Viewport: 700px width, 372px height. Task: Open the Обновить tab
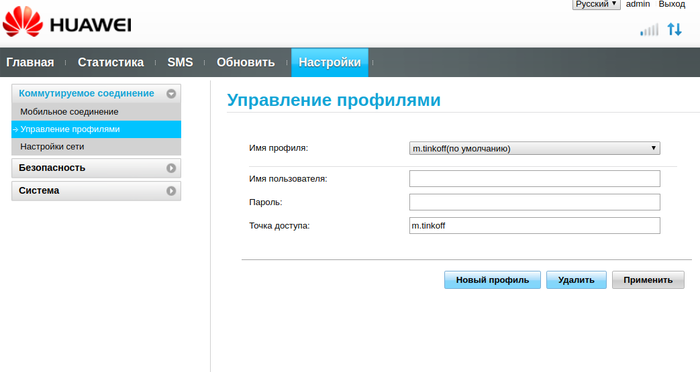[x=246, y=62]
